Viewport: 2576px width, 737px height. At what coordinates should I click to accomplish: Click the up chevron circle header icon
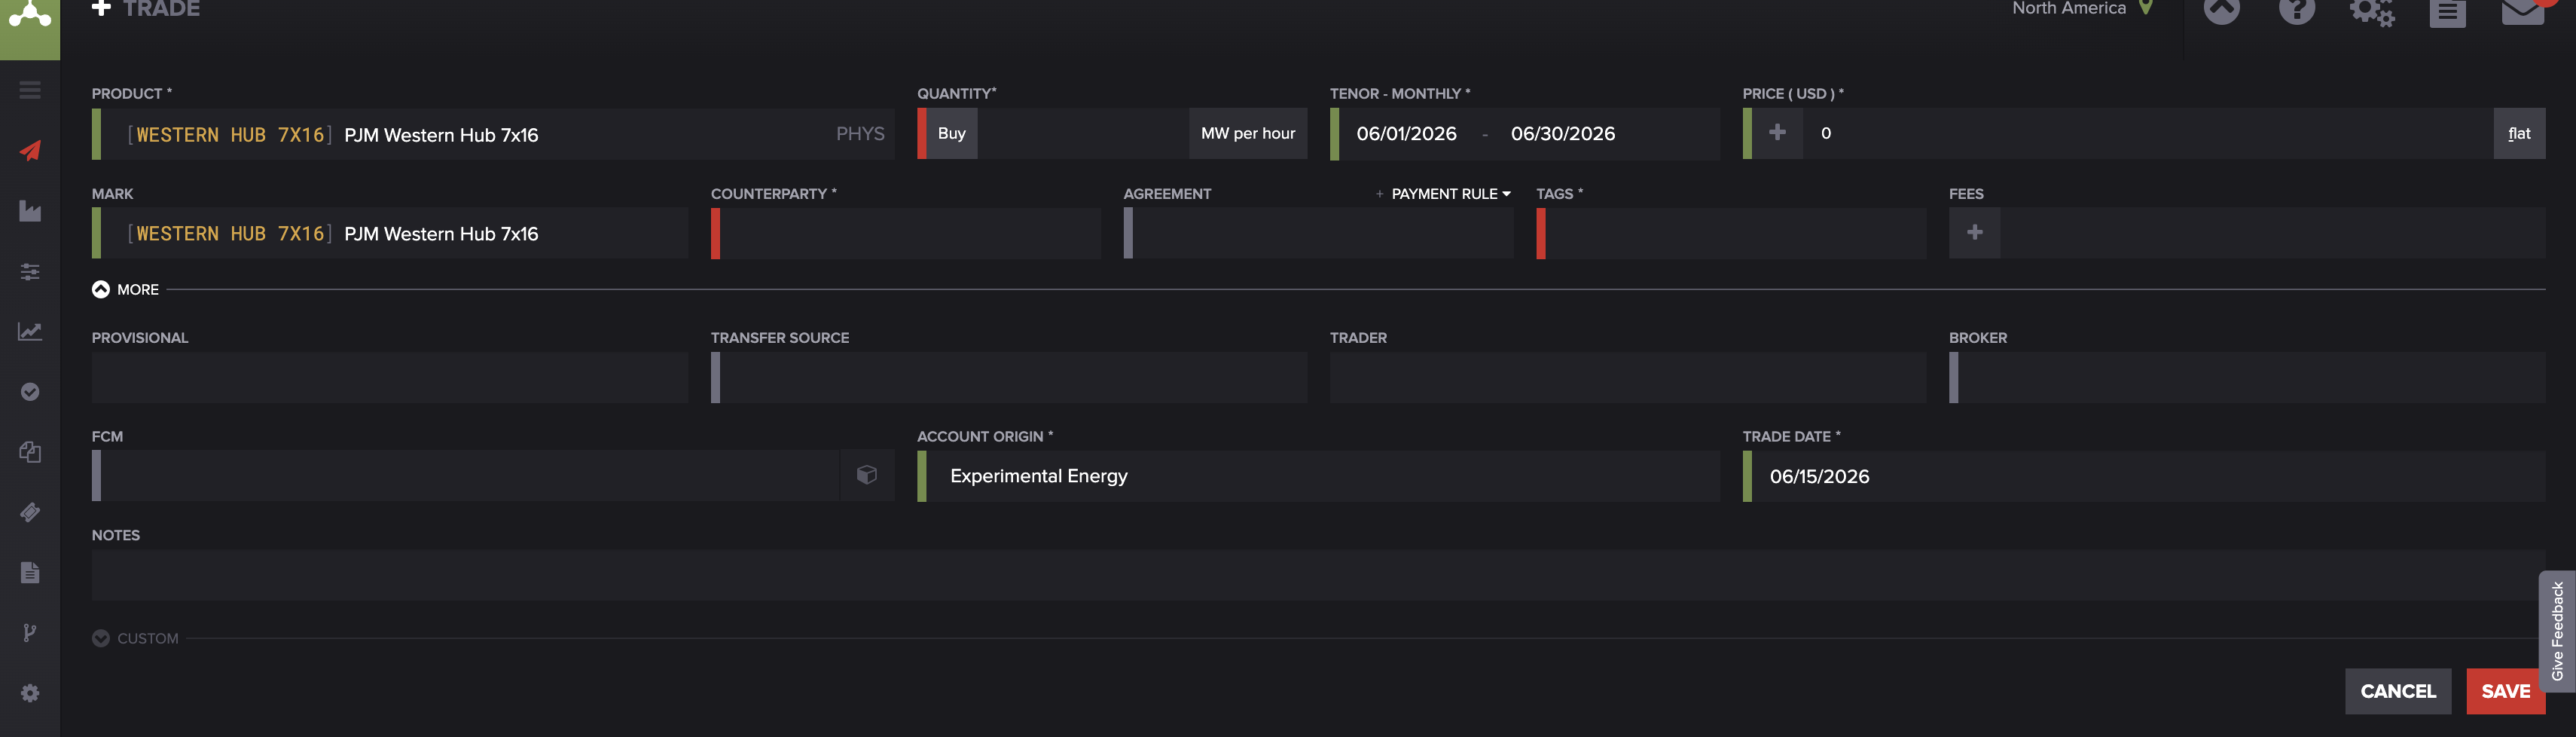click(x=2222, y=10)
